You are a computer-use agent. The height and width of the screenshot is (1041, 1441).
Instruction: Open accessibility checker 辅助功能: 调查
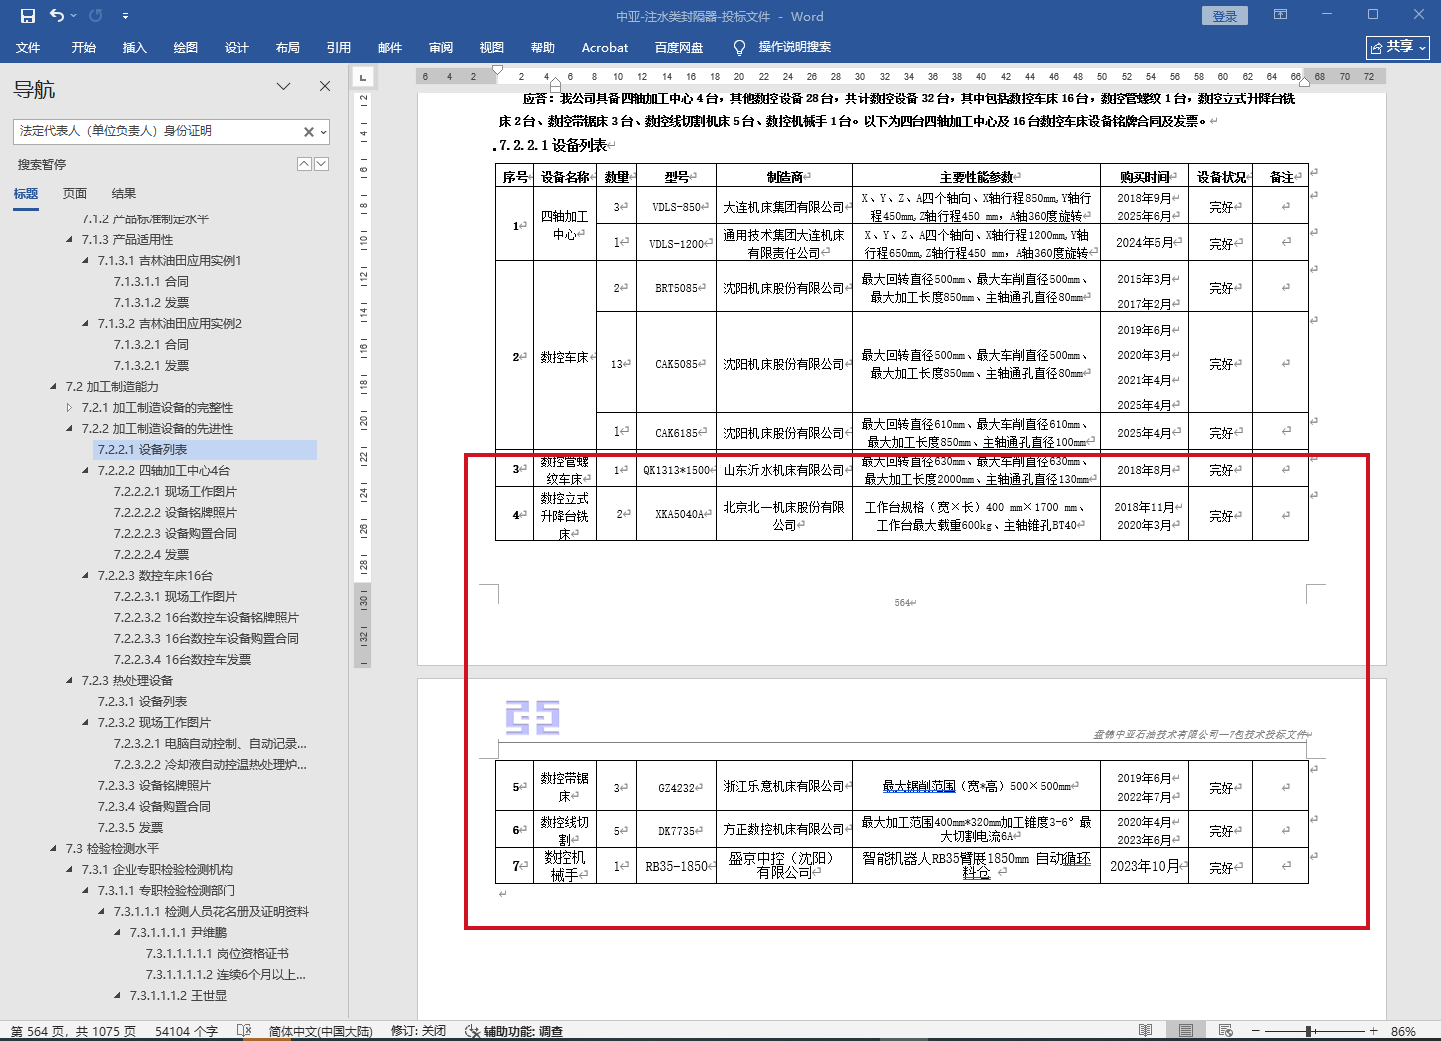[514, 1031]
